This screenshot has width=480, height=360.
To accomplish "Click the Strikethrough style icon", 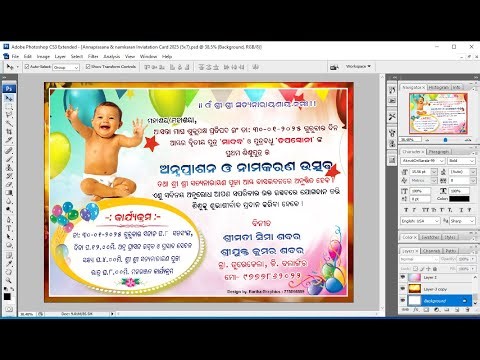I will [469, 210].
